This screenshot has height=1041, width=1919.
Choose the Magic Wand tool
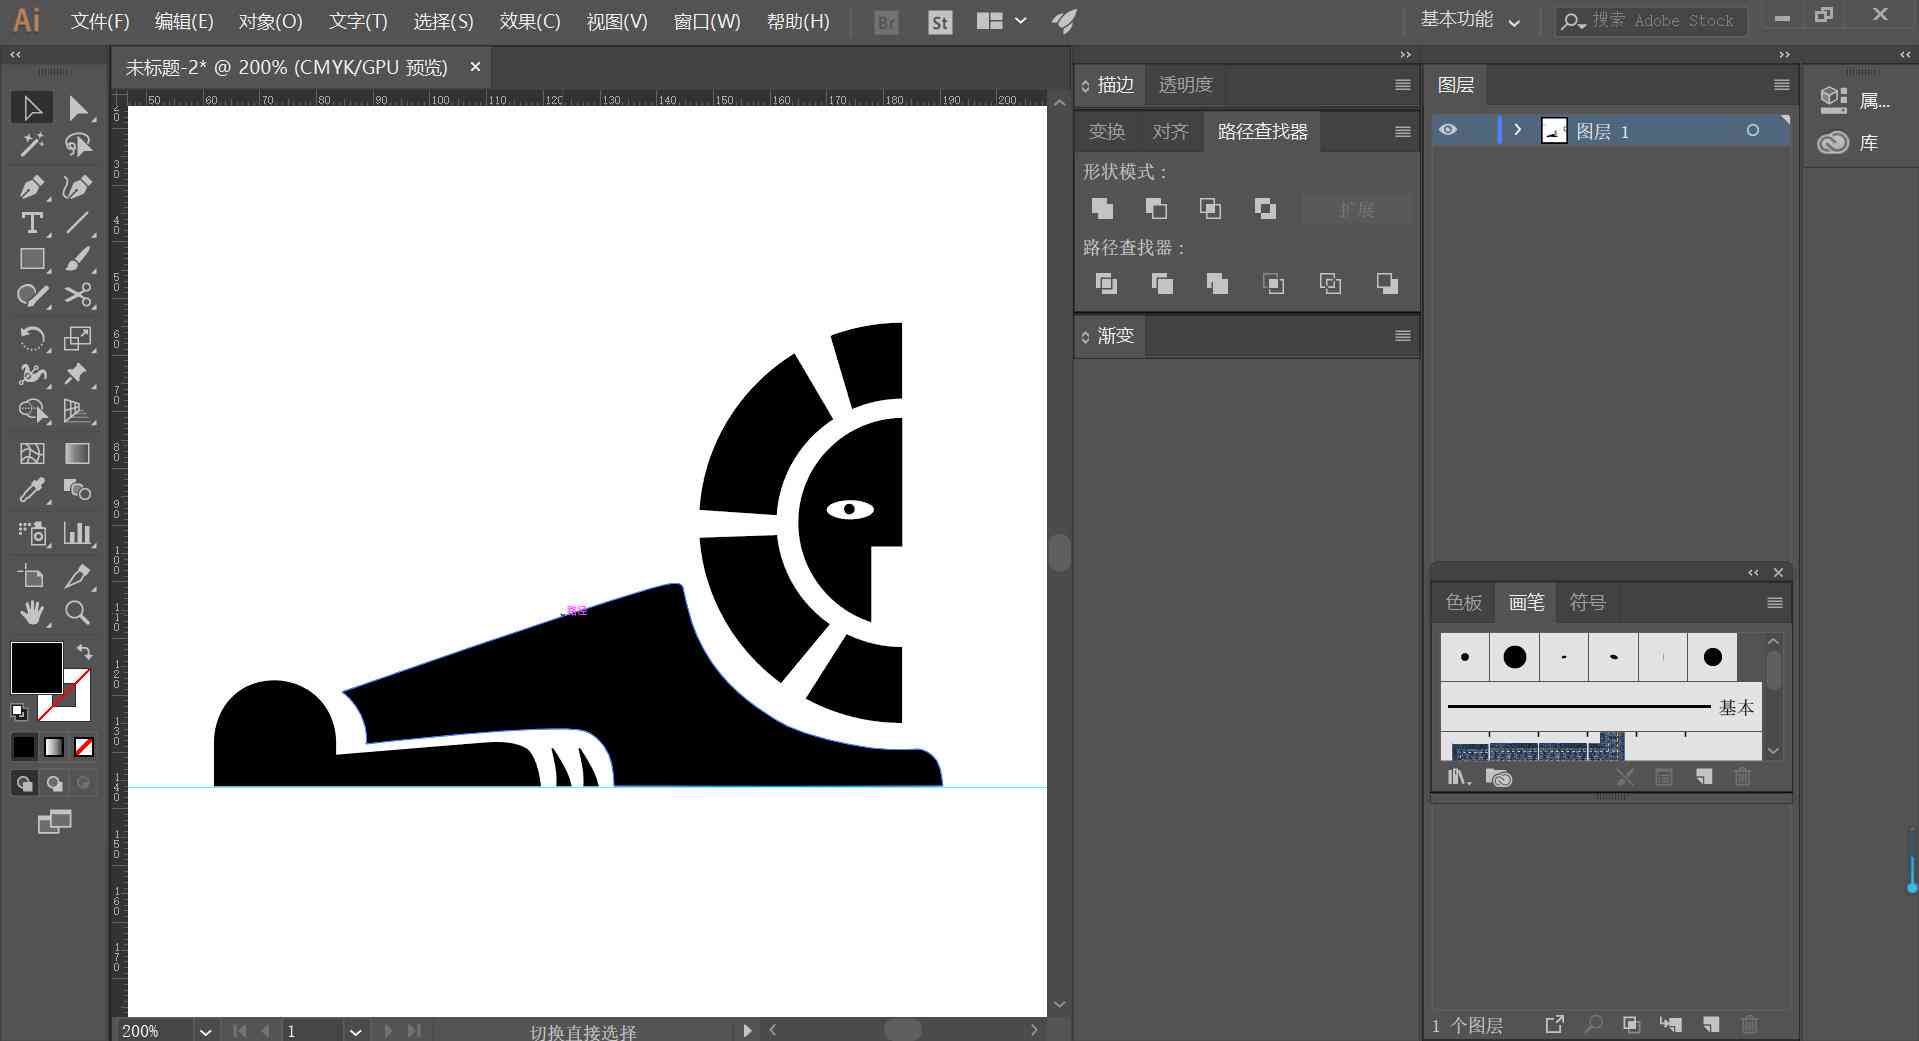[x=31, y=145]
